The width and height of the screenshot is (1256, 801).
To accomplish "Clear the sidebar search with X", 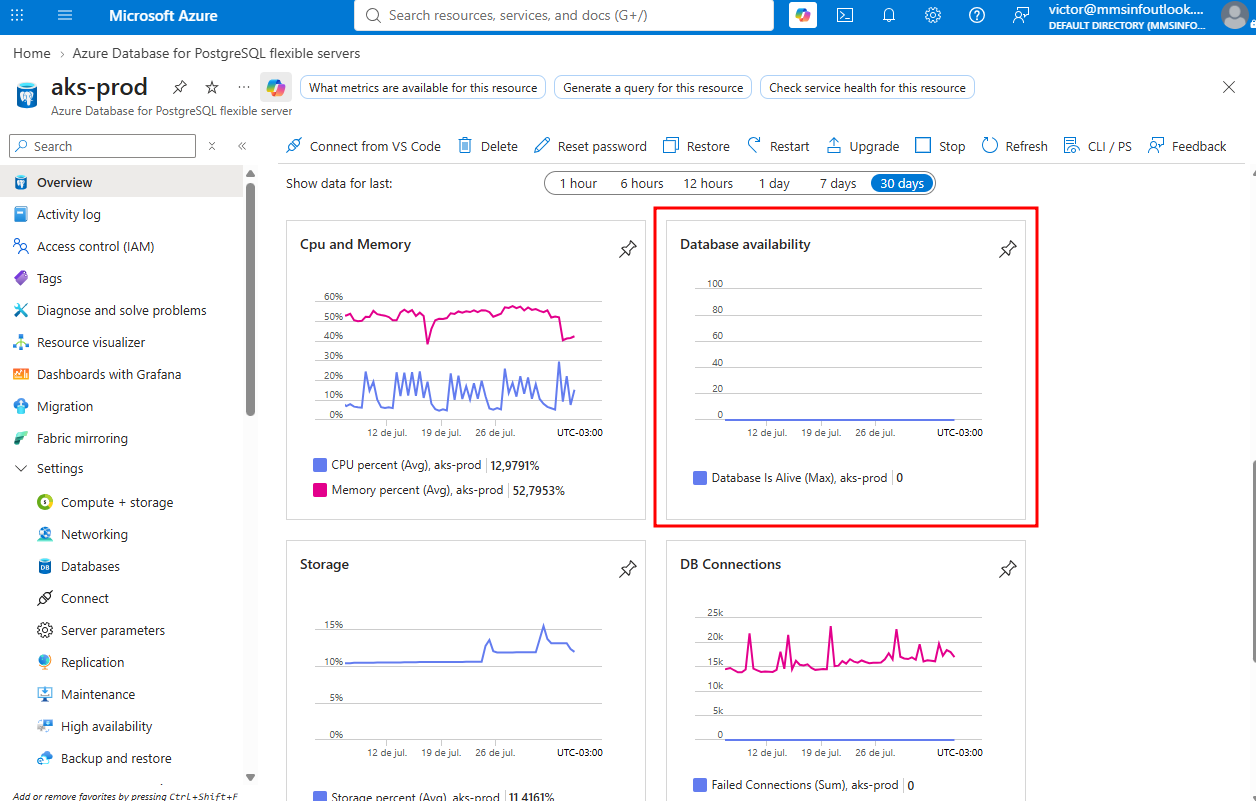I will pos(212,146).
